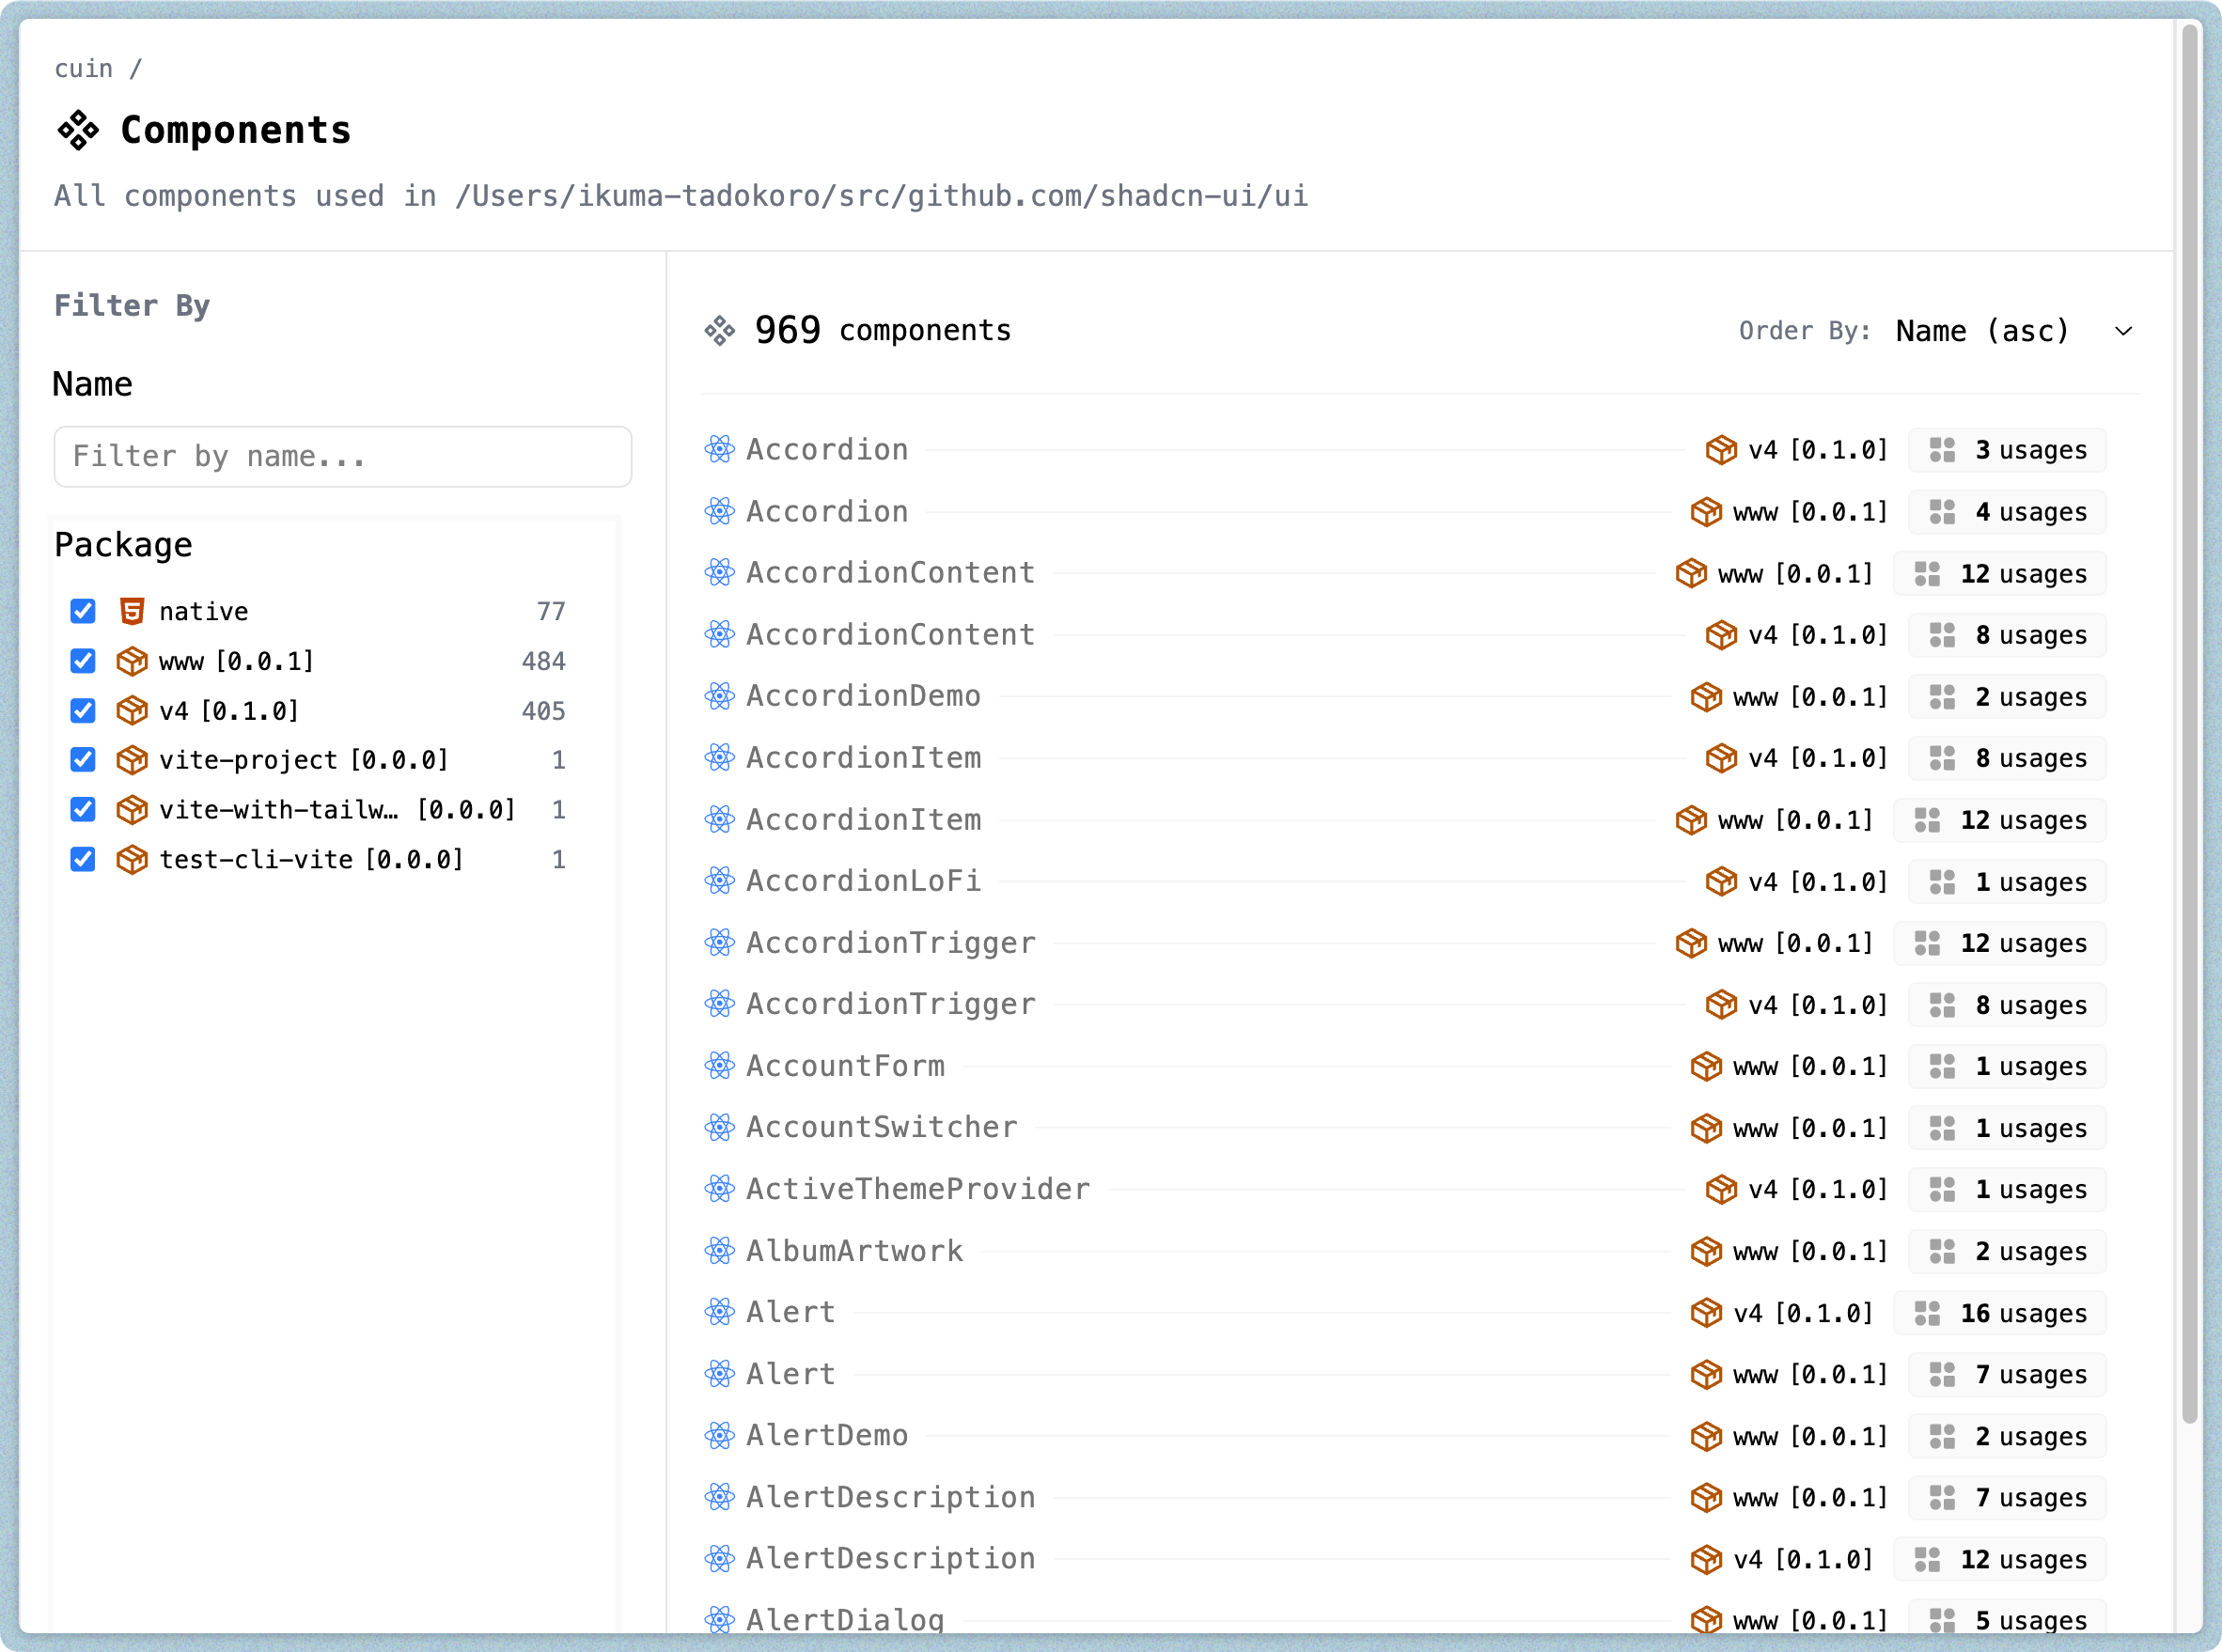Click the React icon beside ActiveThemeProvider
The image size is (2222, 1652).
click(x=719, y=1189)
